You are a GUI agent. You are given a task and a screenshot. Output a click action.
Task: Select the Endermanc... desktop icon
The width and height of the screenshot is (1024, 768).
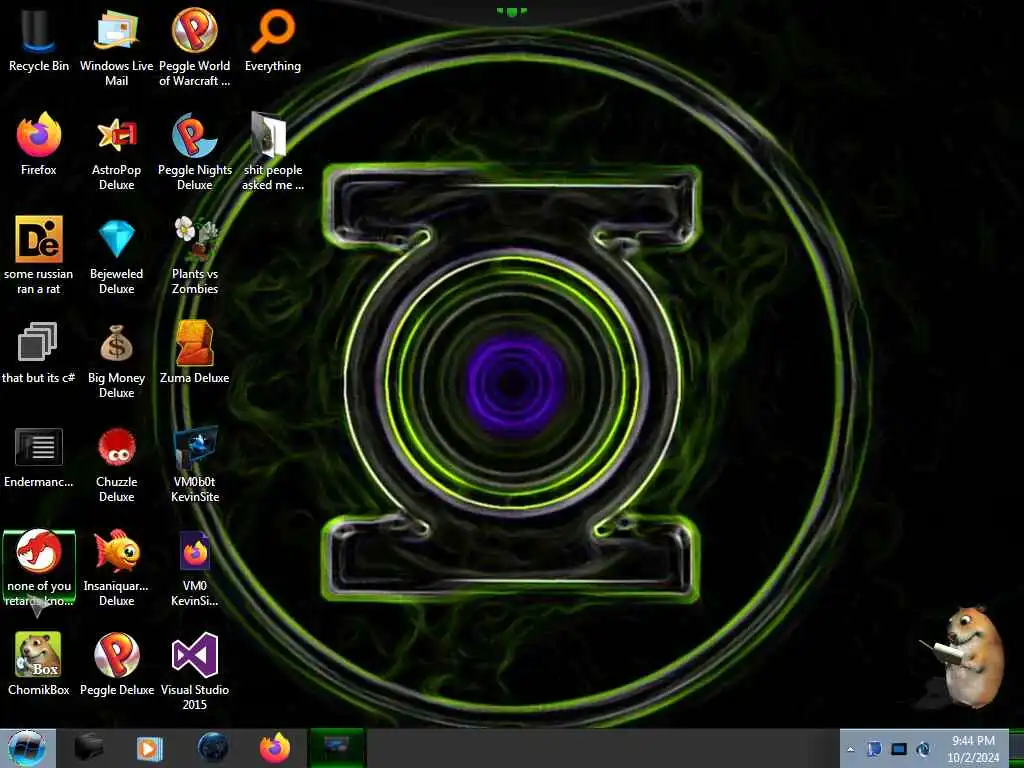(39, 456)
